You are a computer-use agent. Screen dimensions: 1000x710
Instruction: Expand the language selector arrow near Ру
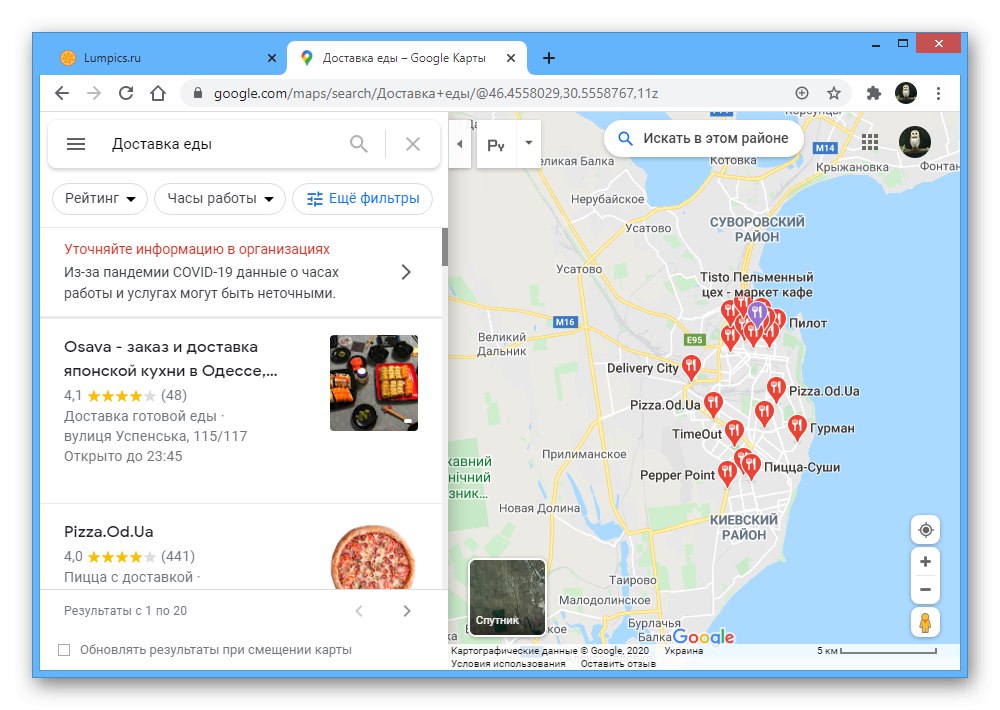pyautogui.click(x=527, y=143)
